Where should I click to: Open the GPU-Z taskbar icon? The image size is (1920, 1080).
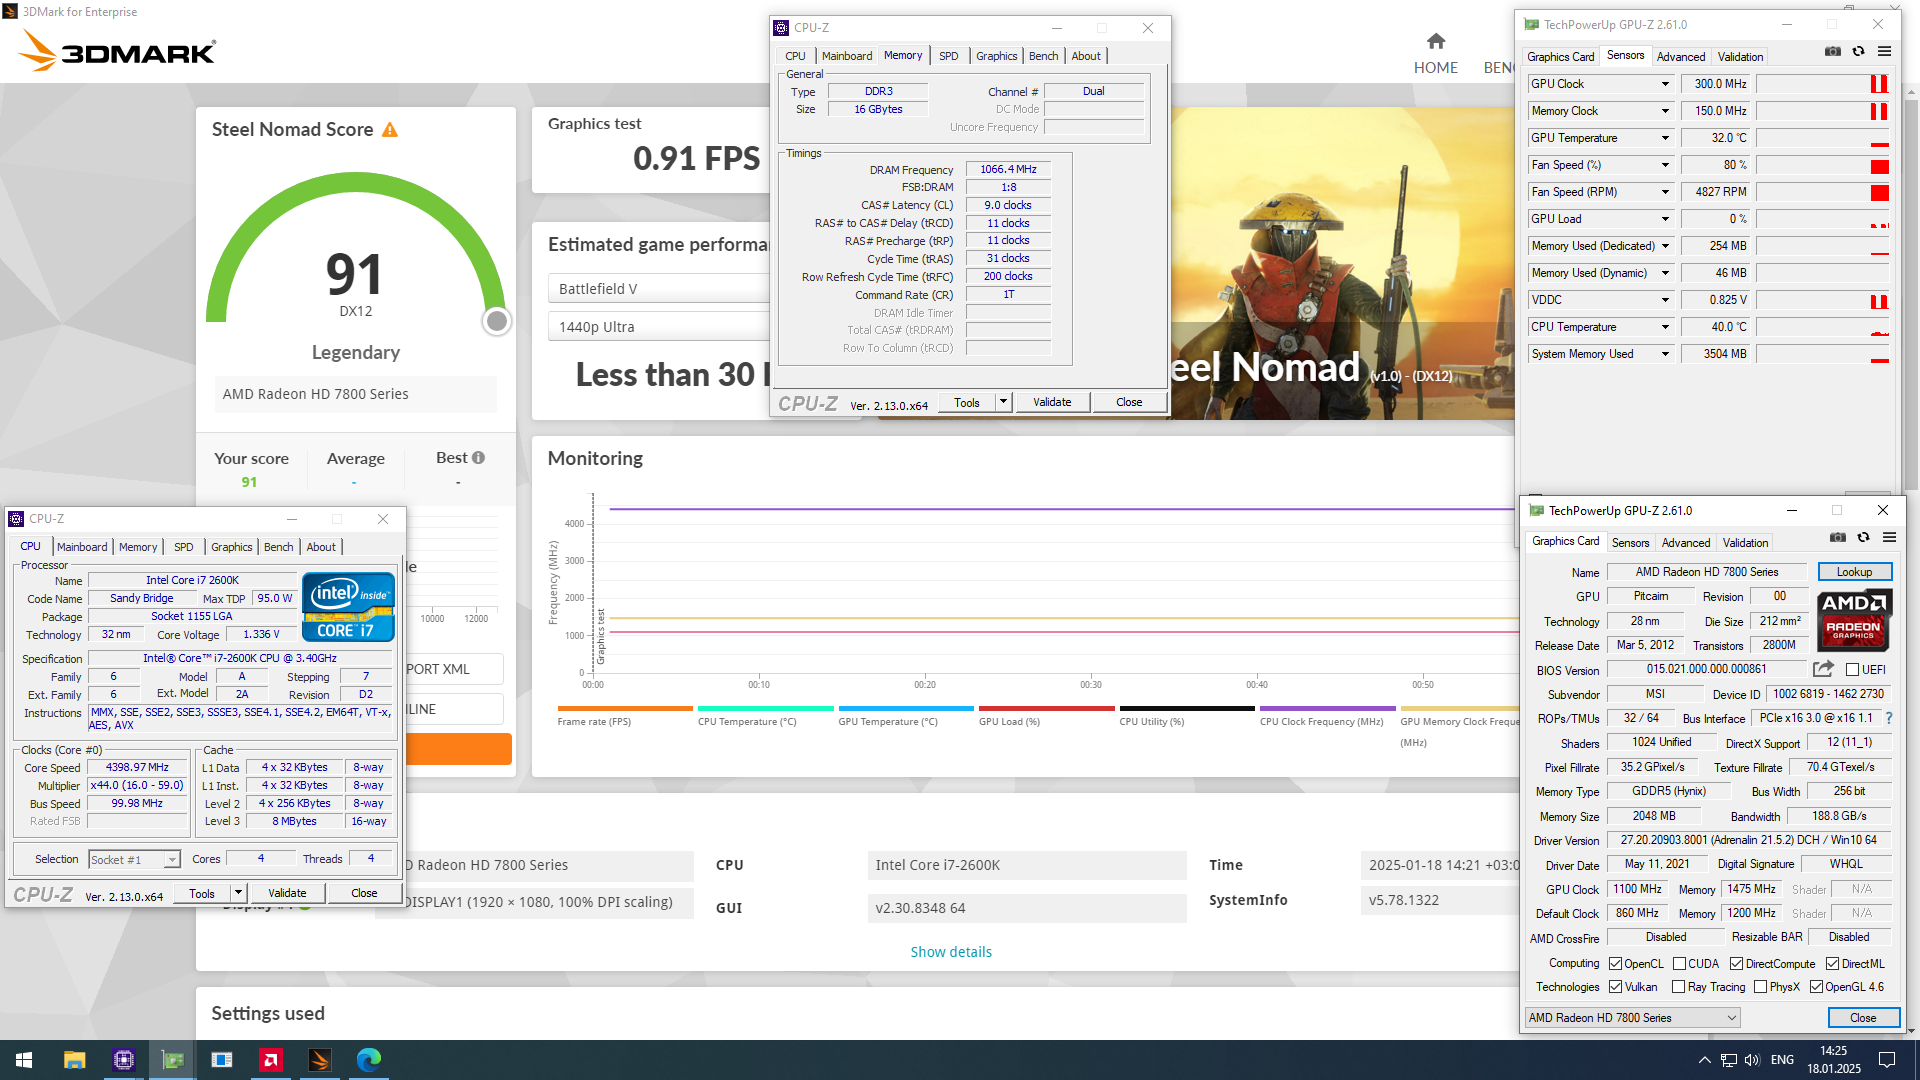pyautogui.click(x=172, y=1060)
